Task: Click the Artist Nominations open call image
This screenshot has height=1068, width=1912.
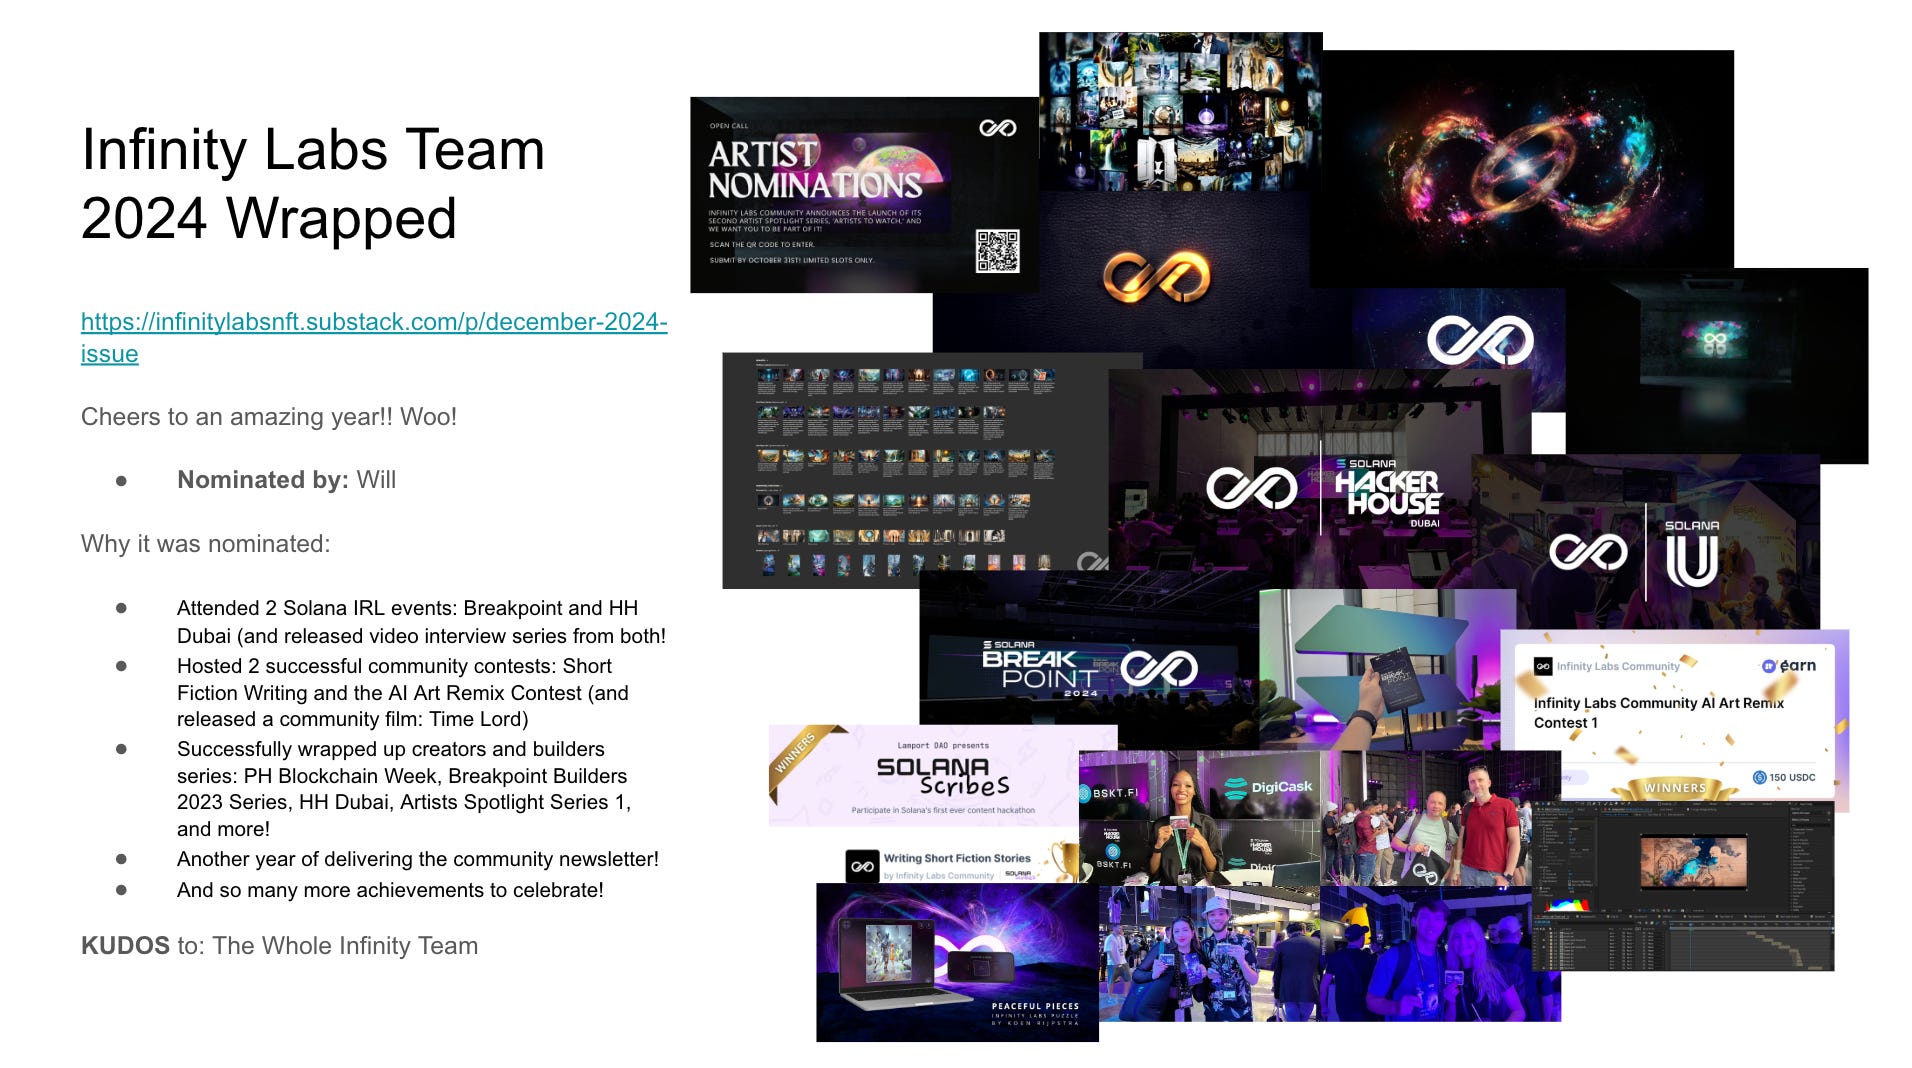Action: pyautogui.click(x=863, y=195)
